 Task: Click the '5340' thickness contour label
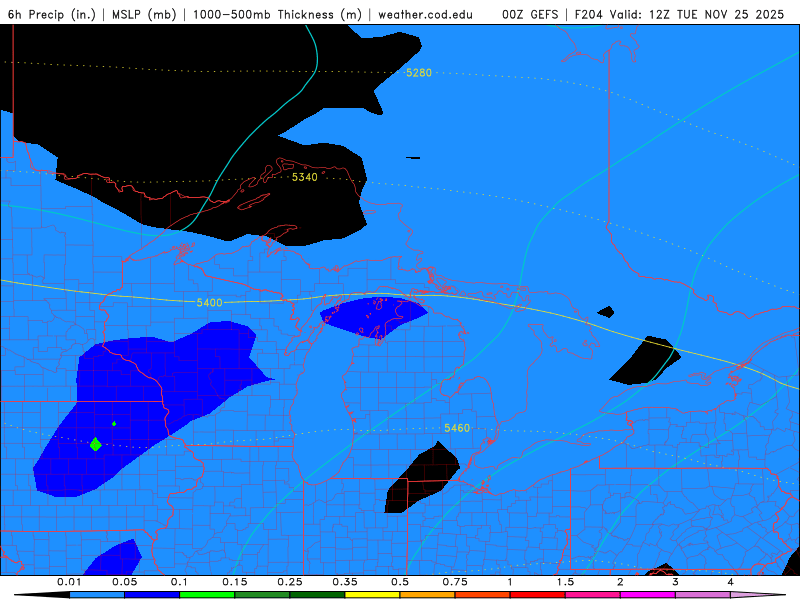pyautogui.click(x=305, y=177)
